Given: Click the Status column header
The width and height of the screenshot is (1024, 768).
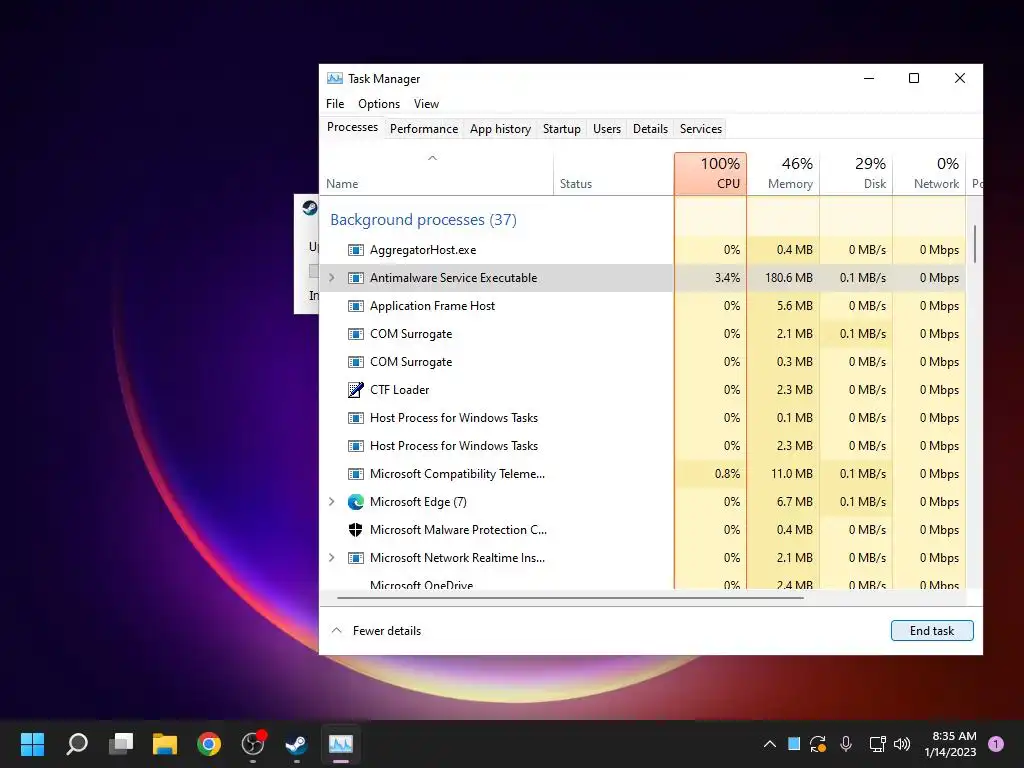Looking at the screenshot, I should [x=614, y=174].
